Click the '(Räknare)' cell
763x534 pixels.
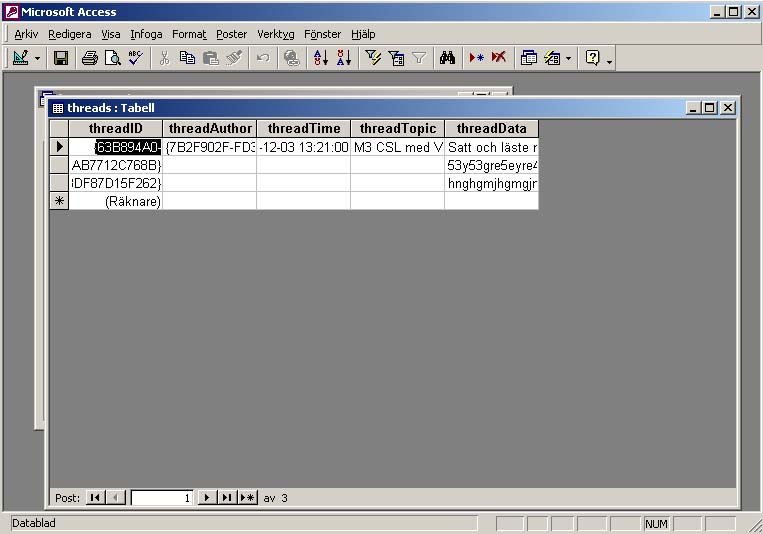[x=115, y=201]
